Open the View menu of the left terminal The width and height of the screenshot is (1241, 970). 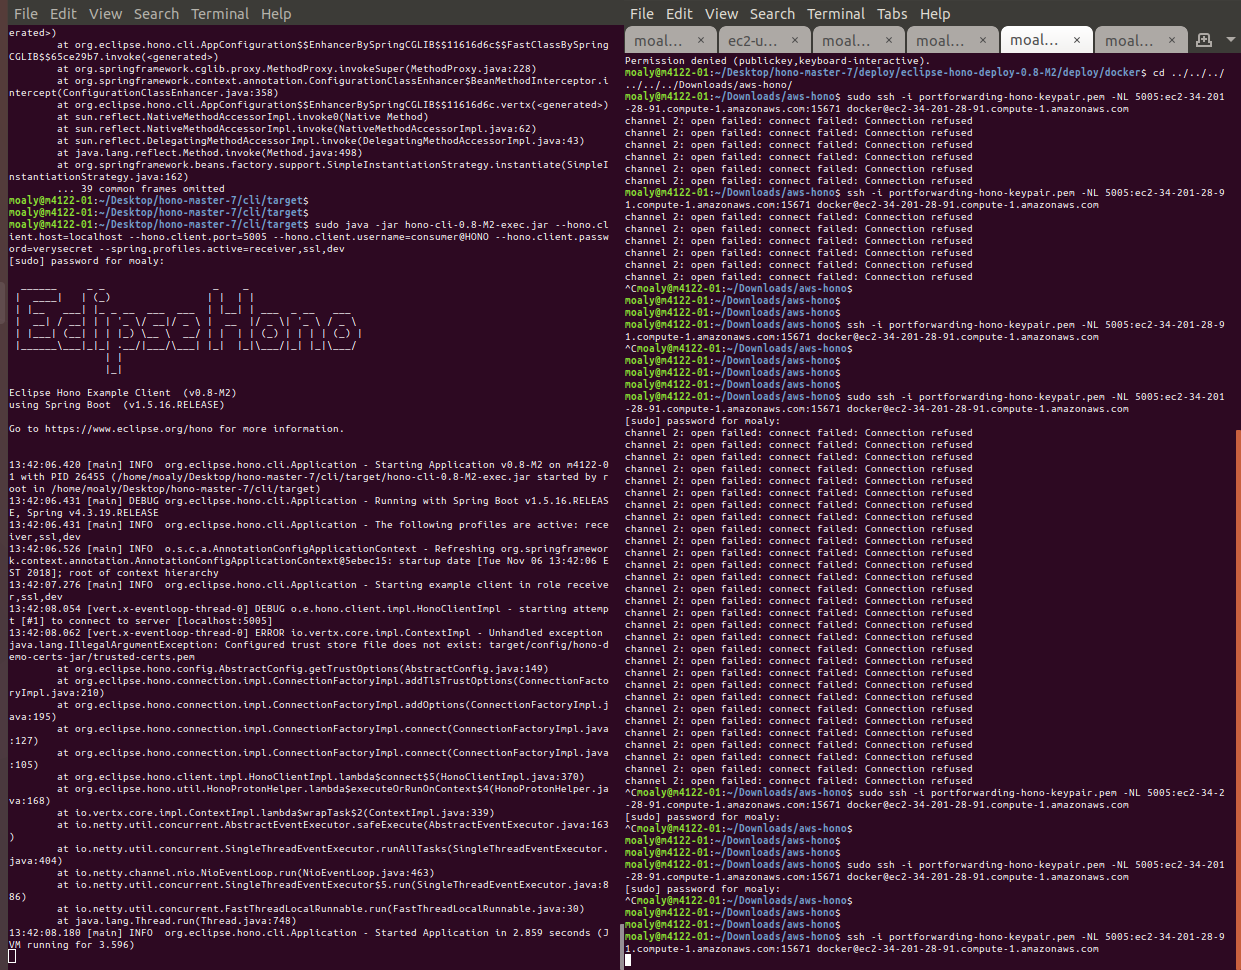[x=105, y=13]
